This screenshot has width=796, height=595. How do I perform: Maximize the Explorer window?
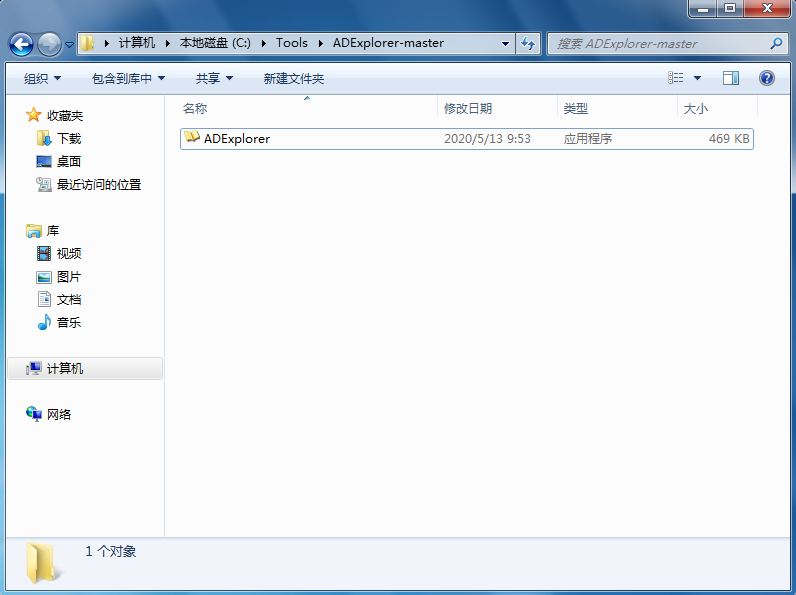tap(730, 8)
